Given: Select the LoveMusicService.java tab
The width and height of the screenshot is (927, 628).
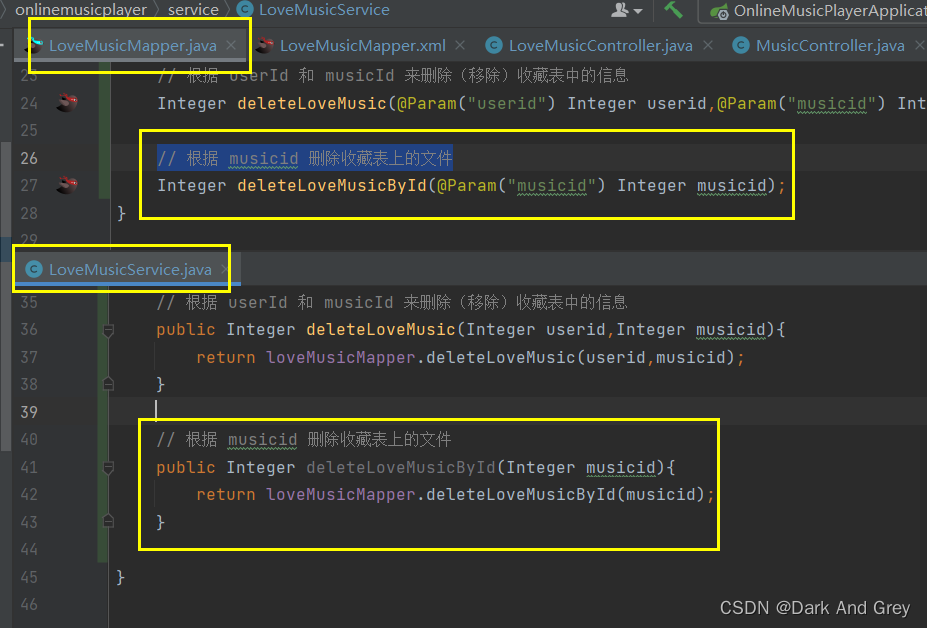Looking at the screenshot, I should pyautogui.click(x=130, y=270).
